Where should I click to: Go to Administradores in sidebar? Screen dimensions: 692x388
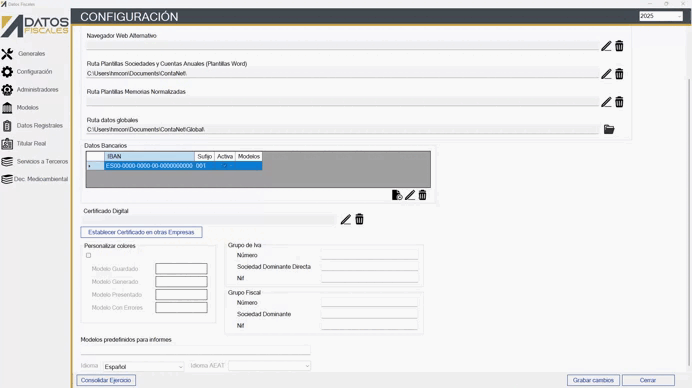pyautogui.click(x=38, y=90)
